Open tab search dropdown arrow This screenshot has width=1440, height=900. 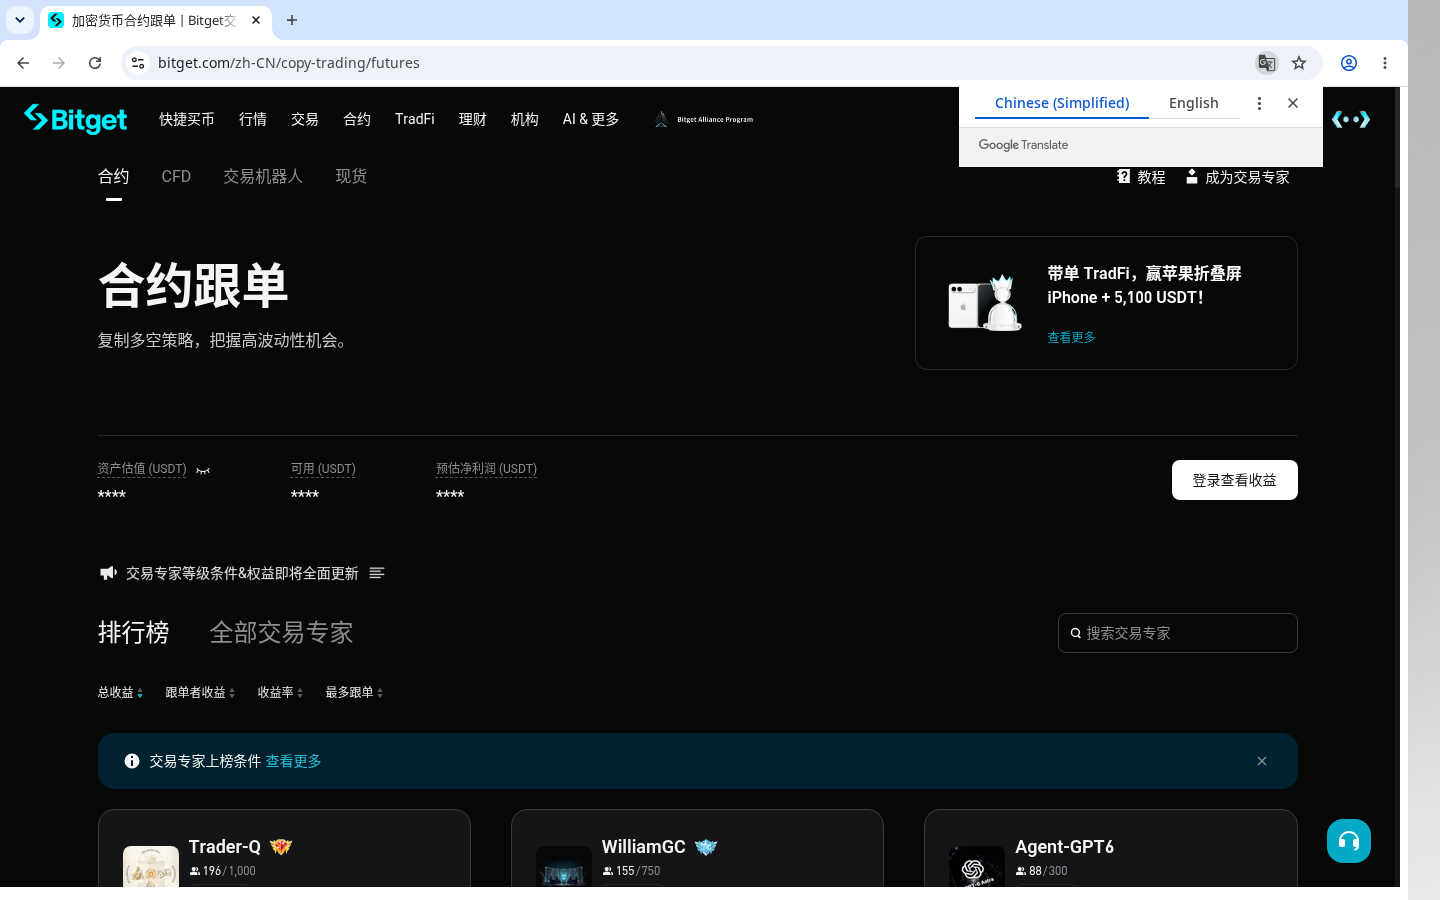[x=19, y=20]
